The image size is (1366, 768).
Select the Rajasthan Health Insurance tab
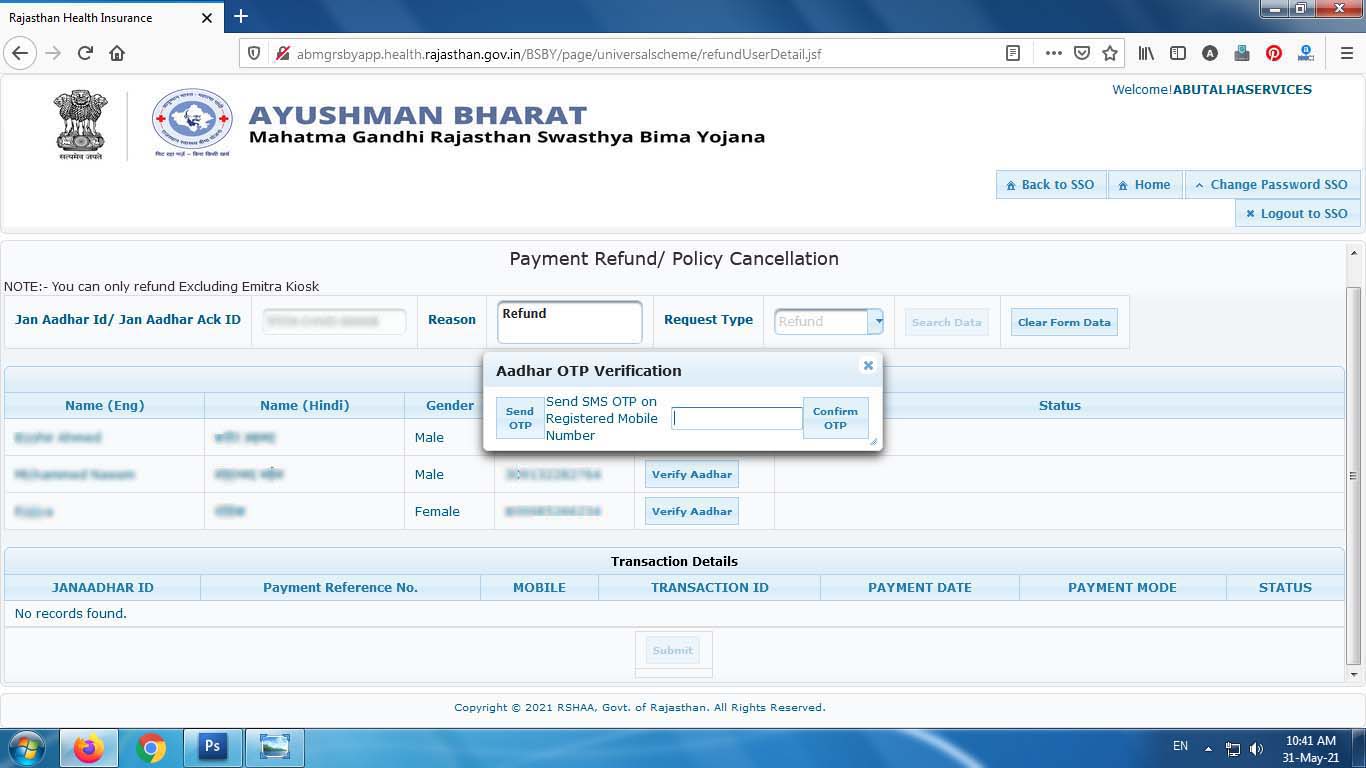111,17
